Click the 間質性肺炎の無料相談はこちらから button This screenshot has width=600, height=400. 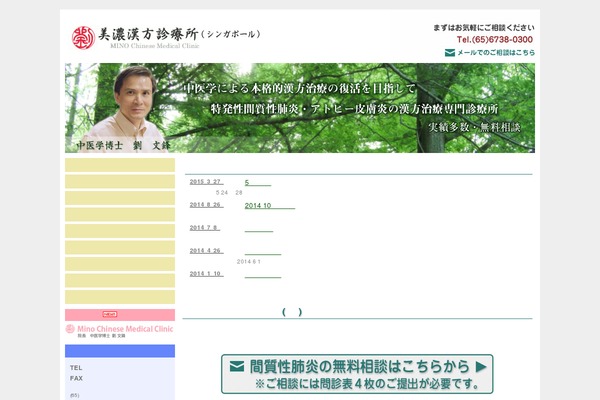[357, 374]
